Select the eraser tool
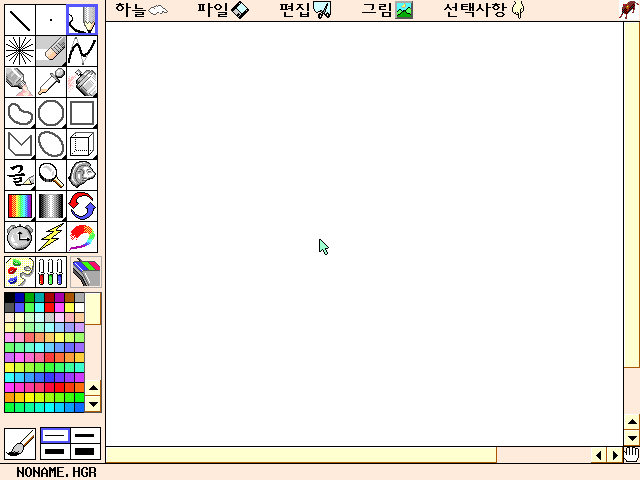Screen dimensions: 640x480 pos(51,51)
